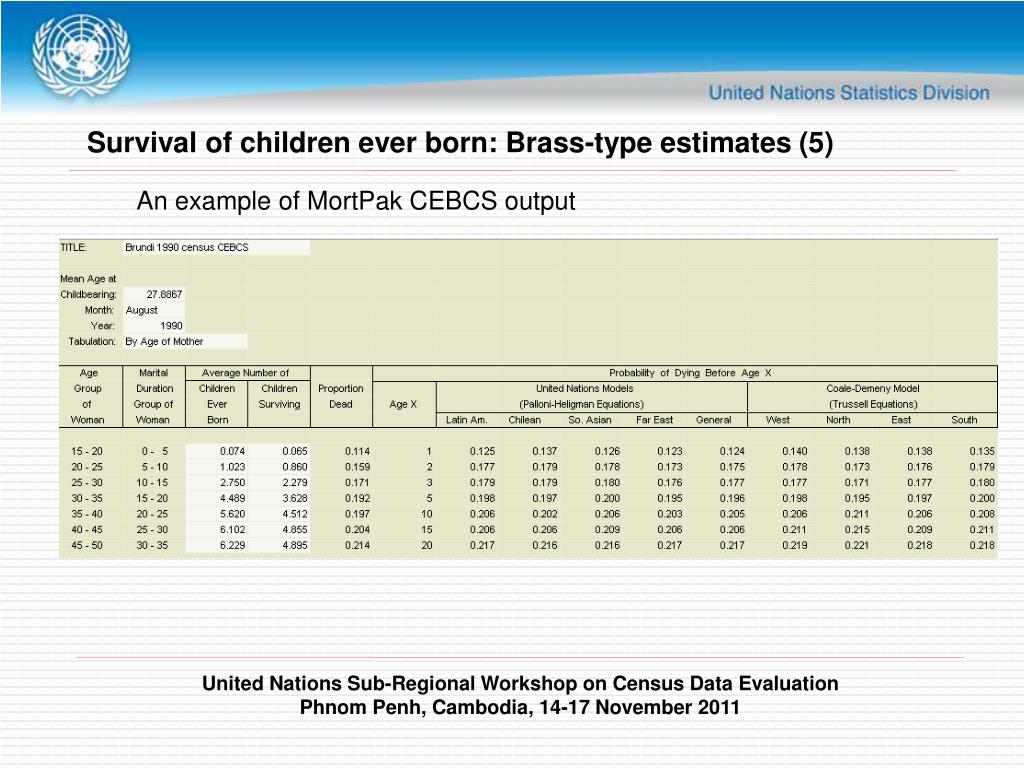Select the age group cell '45 - 50'

point(87,545)
